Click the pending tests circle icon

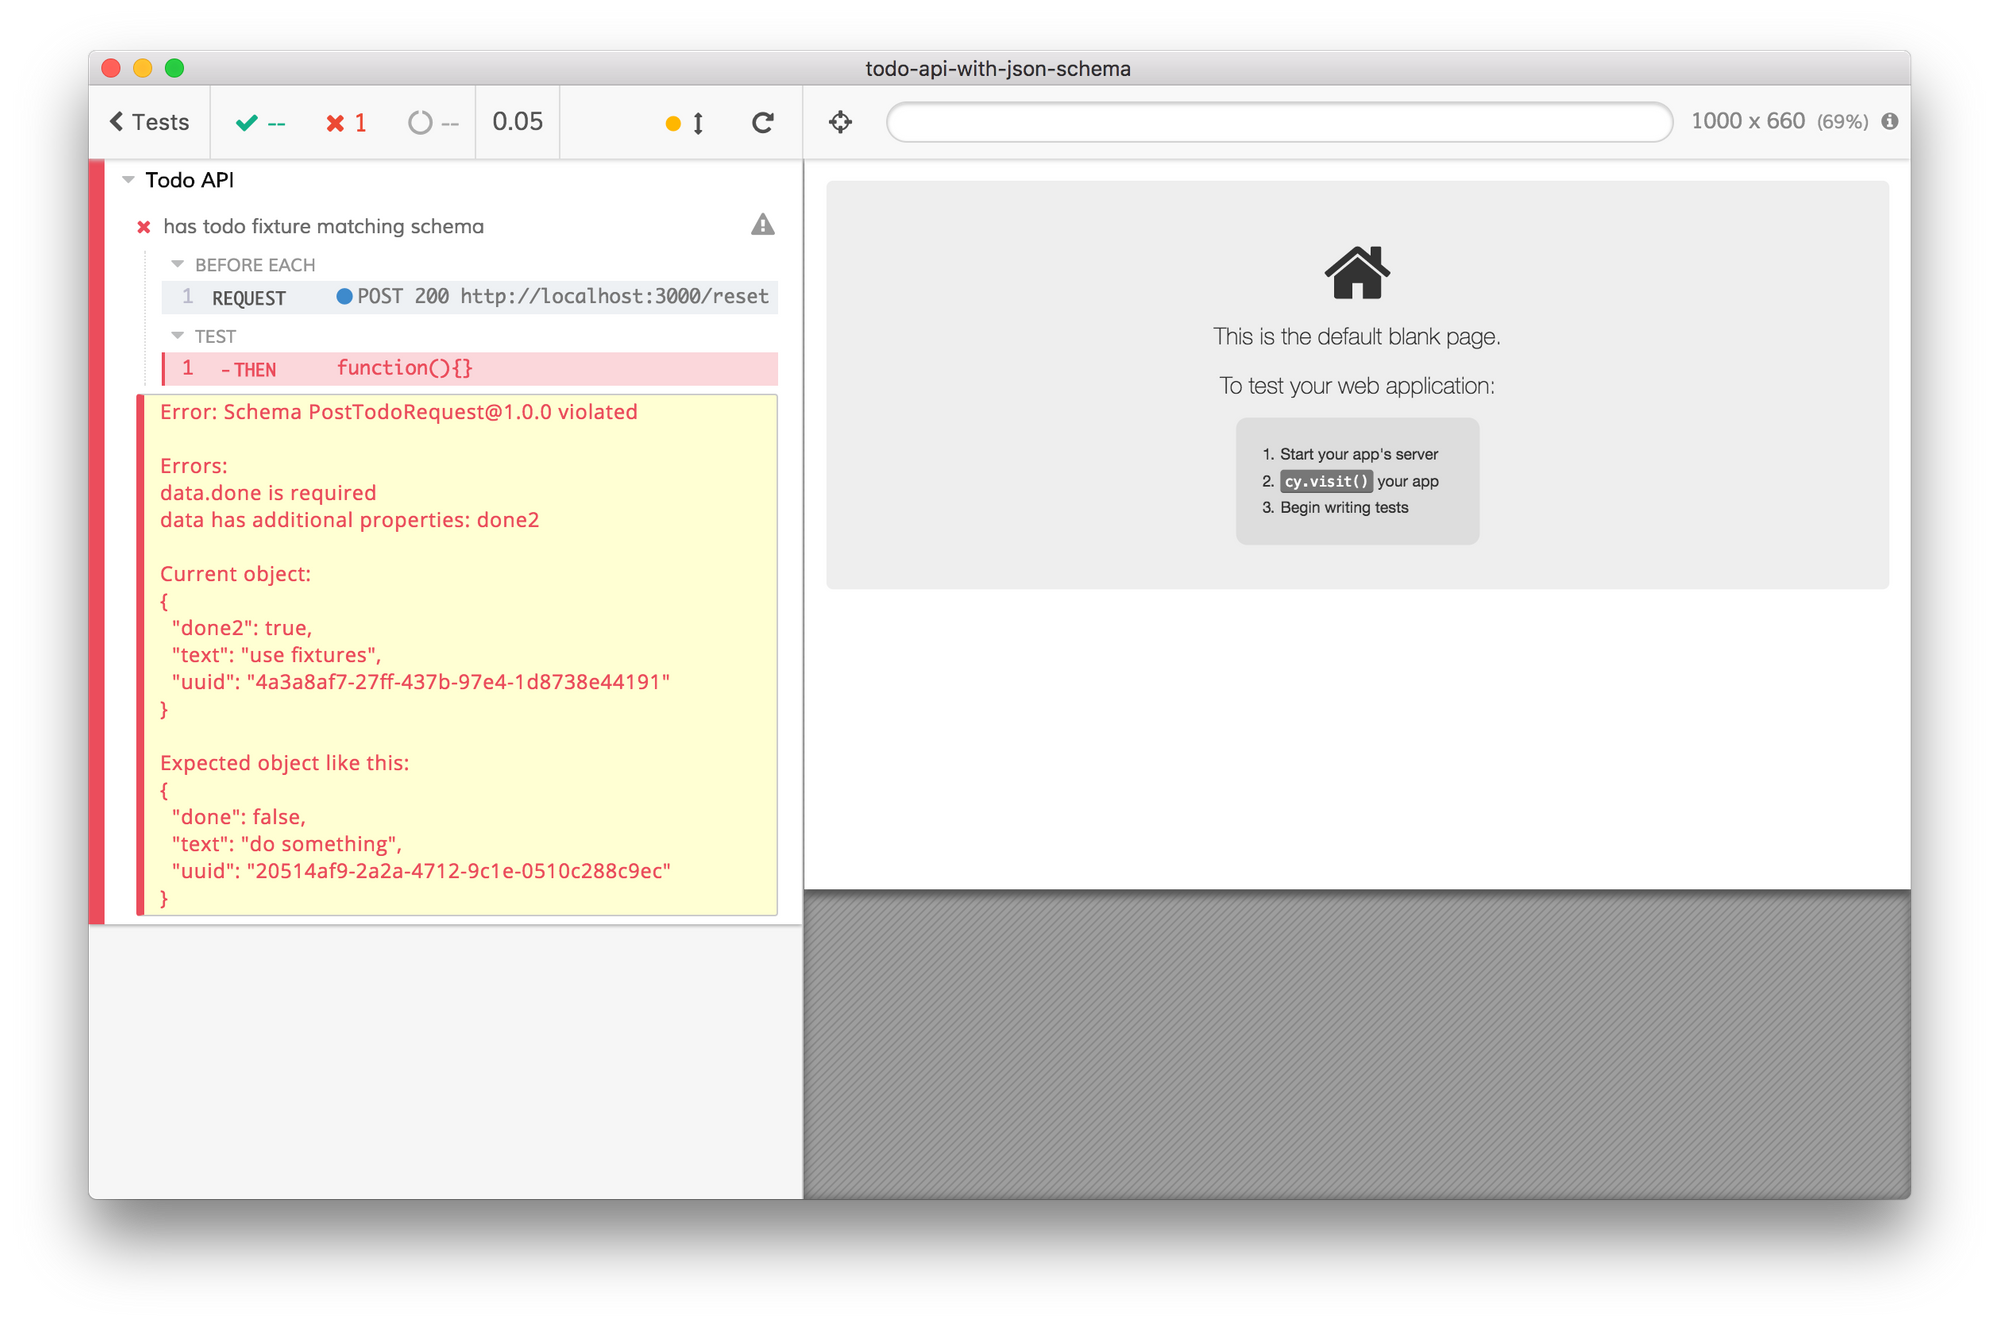pyautogui.click(x=420, y=123)
